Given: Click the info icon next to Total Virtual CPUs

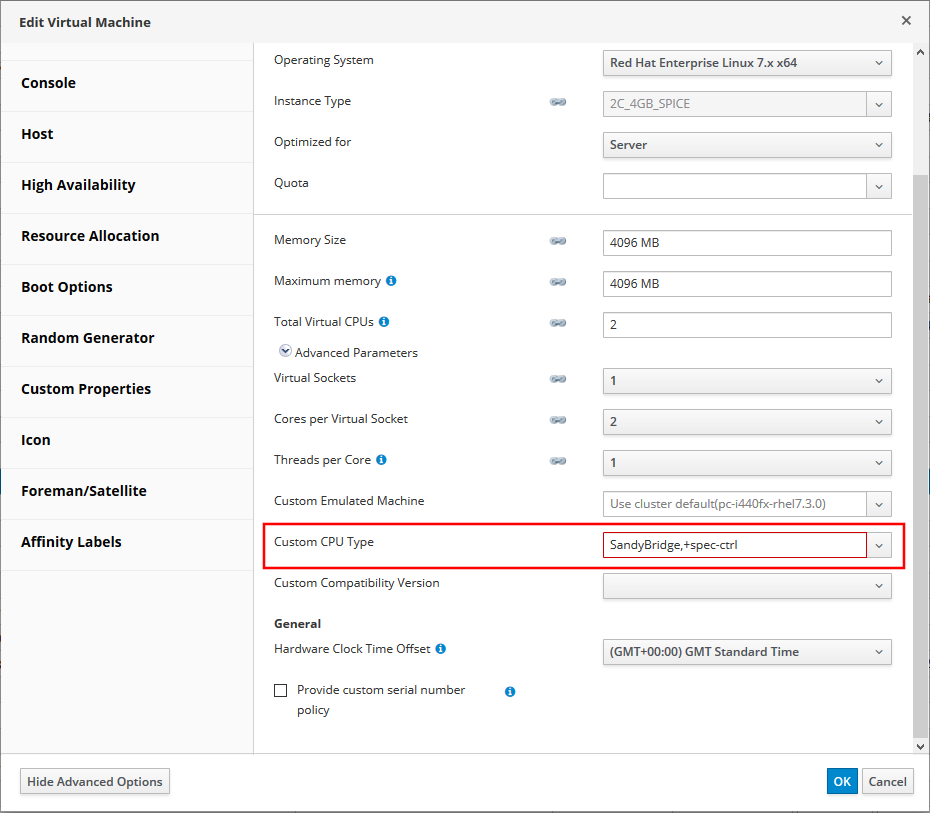Looking at the screenshot, I should (x=384, y=322).
